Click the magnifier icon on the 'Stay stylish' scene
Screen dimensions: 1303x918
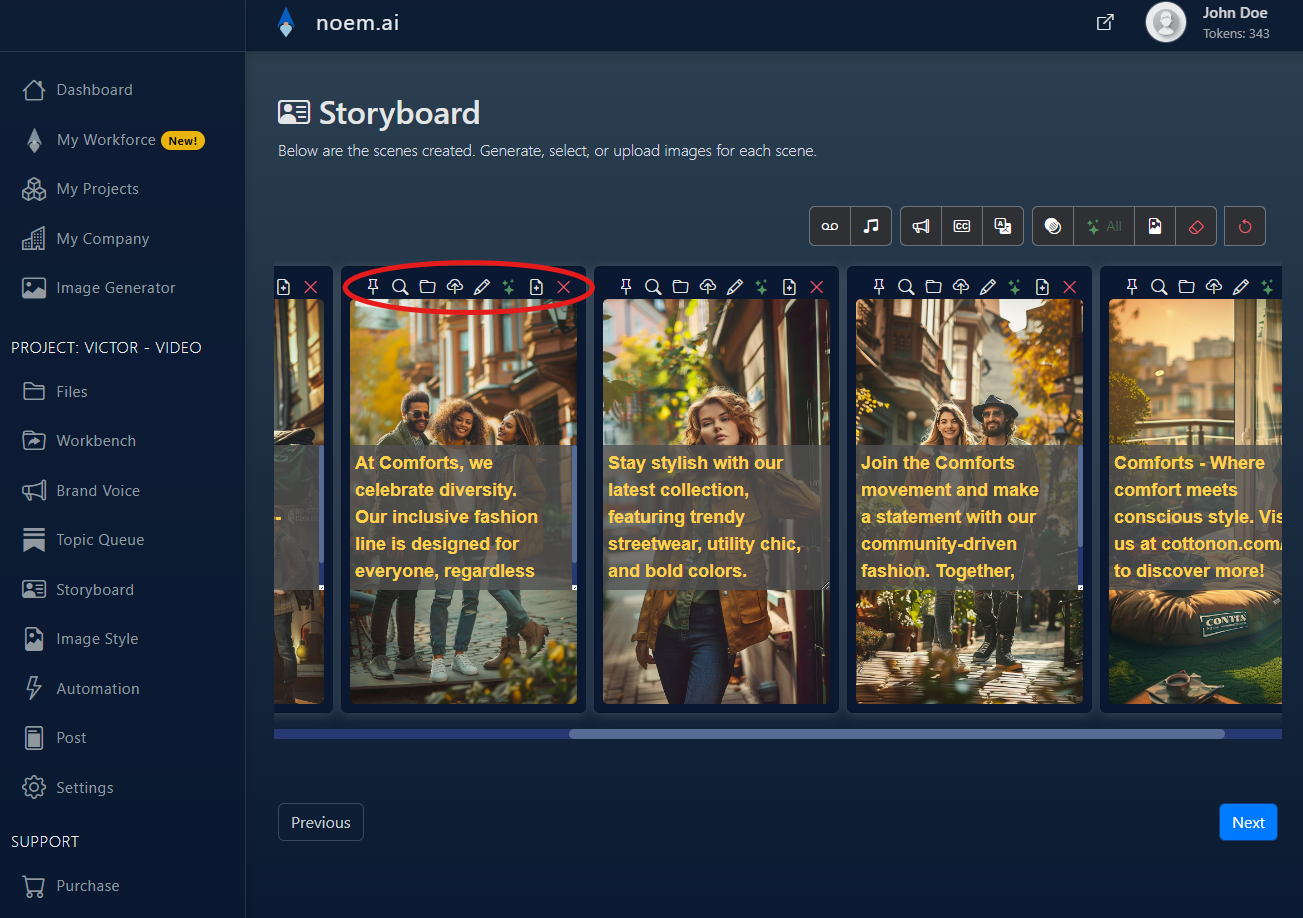click(653, 287)
